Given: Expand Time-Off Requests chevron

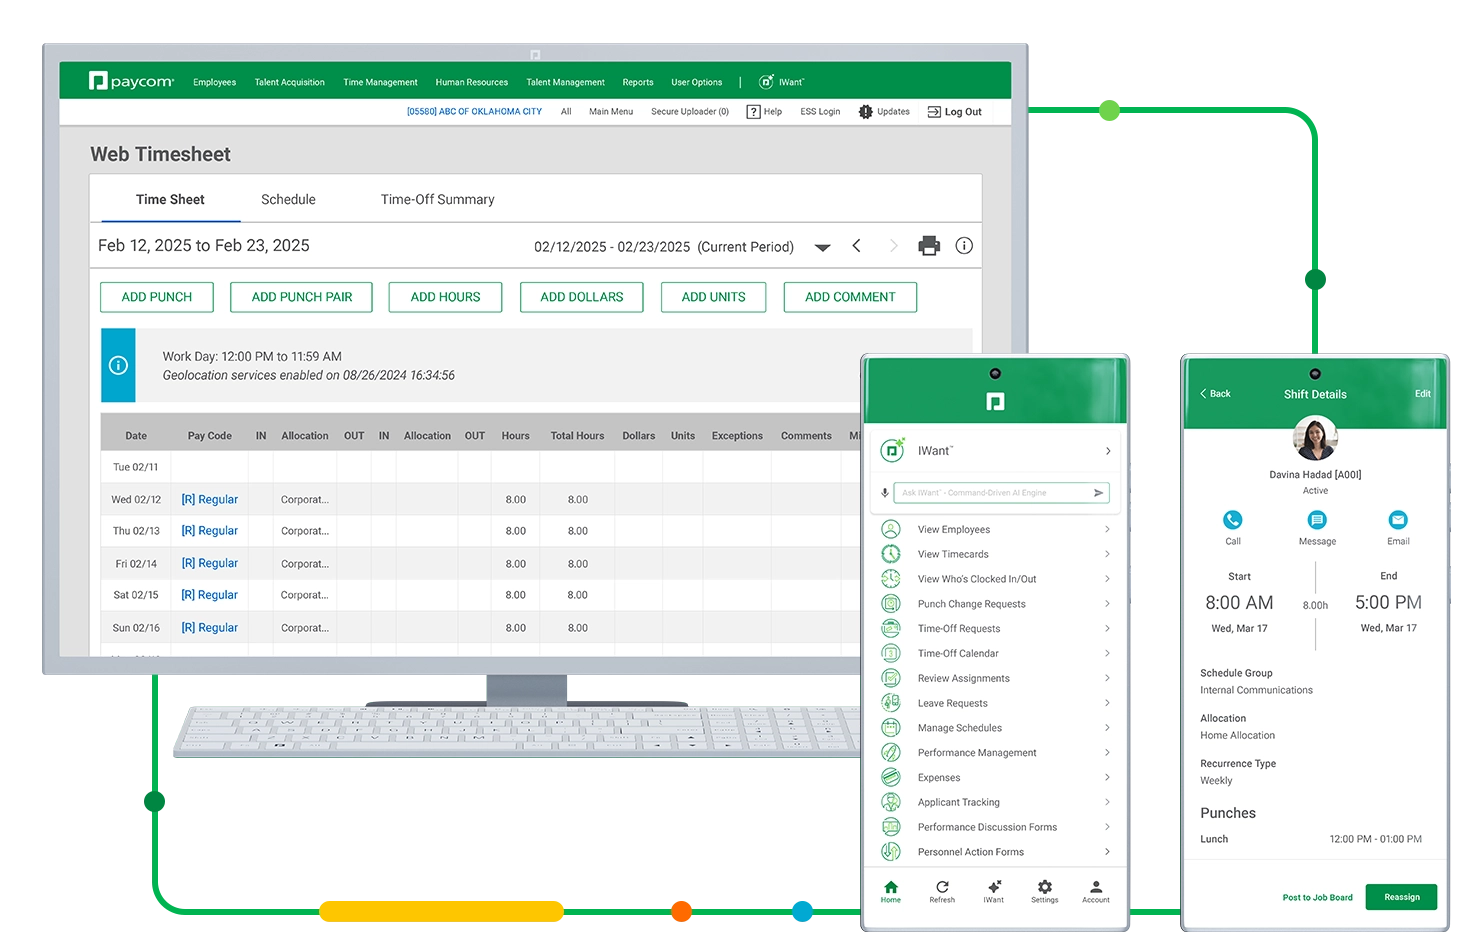Looking at the screenshot, I should [1107, 628].
